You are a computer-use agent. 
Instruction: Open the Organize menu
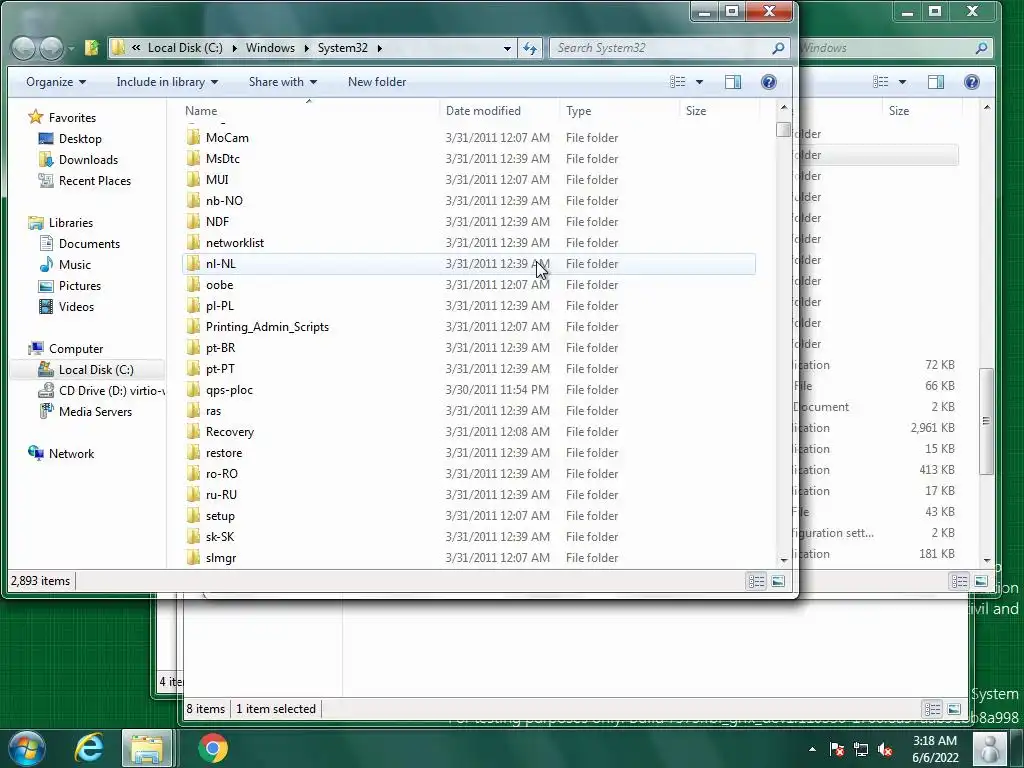pos(56,82)
